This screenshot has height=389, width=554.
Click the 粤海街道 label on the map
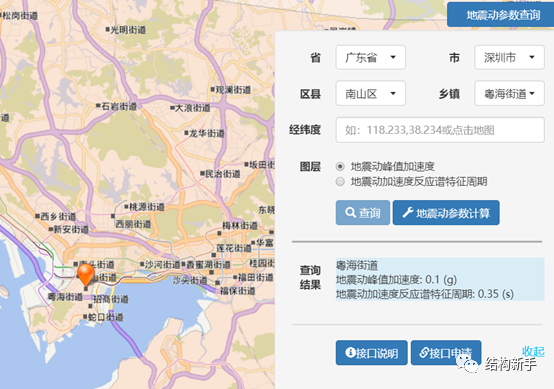(65, 296)
